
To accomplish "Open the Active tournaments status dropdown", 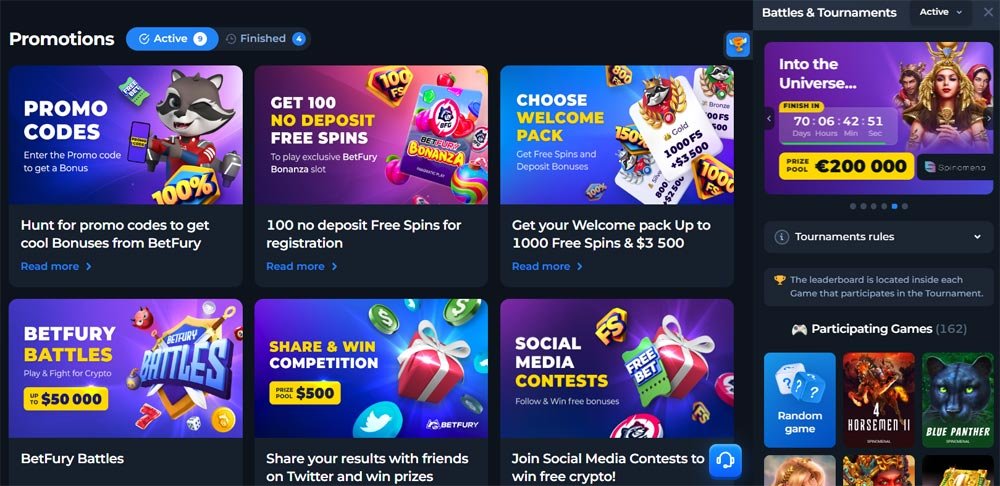I will 941,12.
